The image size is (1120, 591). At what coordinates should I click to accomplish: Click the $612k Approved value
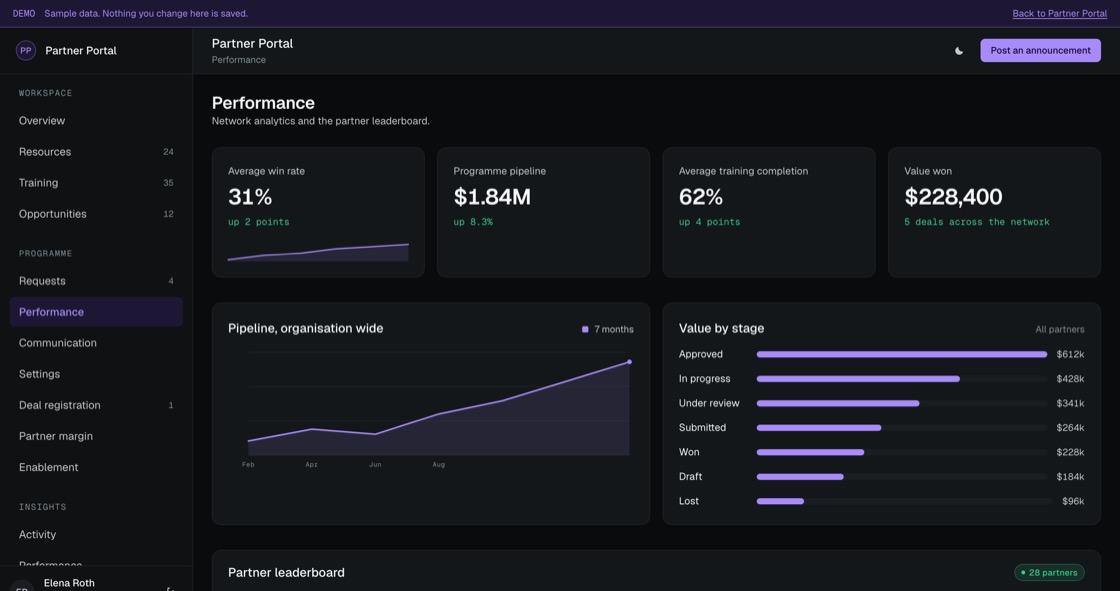[1070, 354]
